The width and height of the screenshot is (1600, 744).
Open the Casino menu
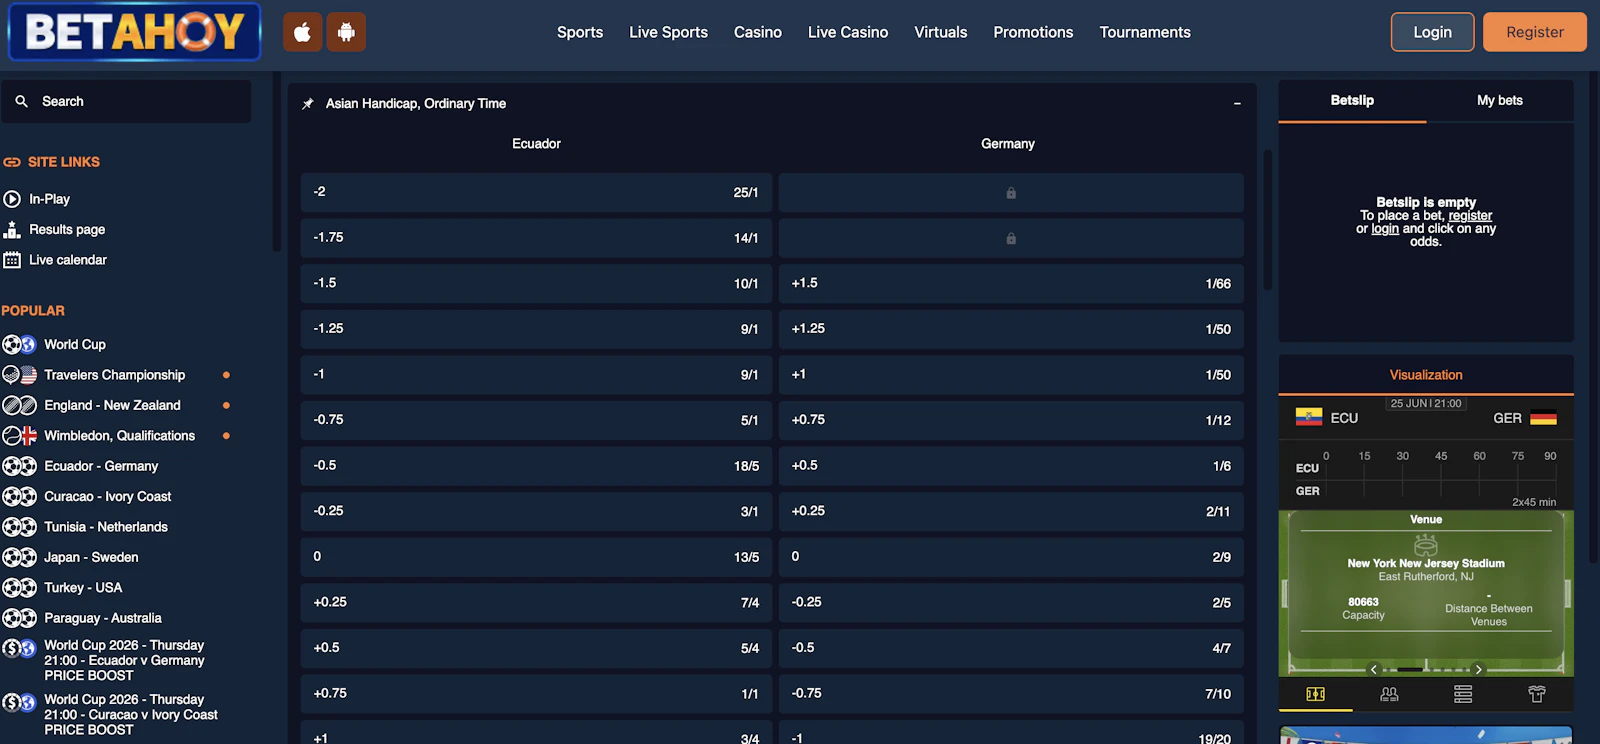tap(758, 32)
